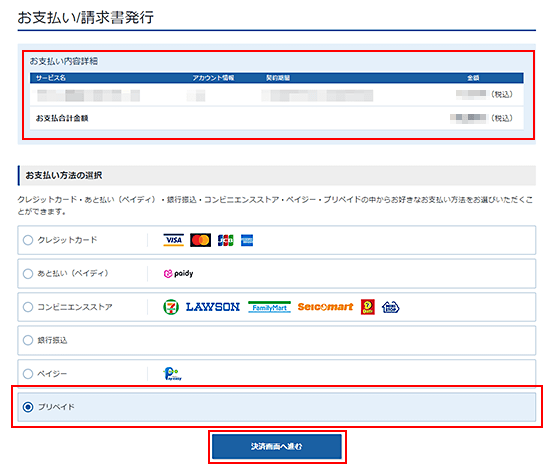Select the クレジットカード radio button
This screenshot has height=474, width=550.
click(x=28, y=240)
